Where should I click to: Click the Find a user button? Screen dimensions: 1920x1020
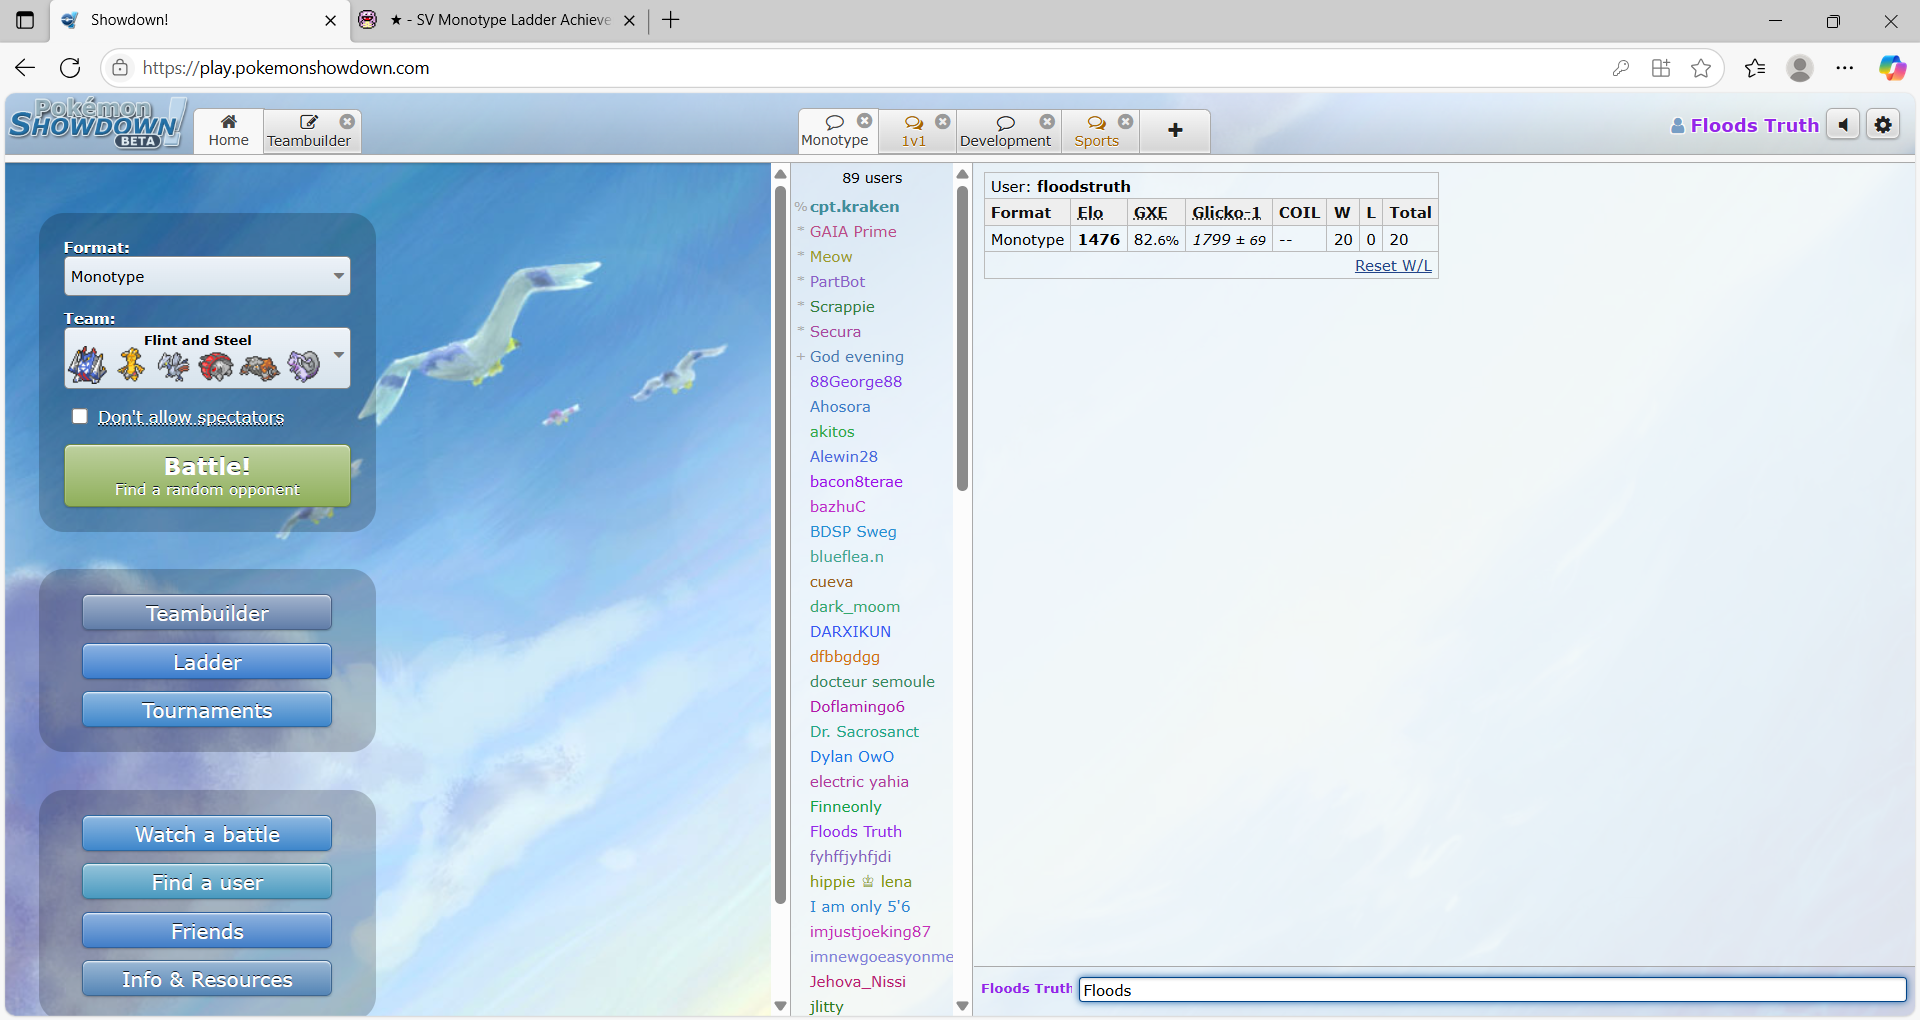point(207,882)
